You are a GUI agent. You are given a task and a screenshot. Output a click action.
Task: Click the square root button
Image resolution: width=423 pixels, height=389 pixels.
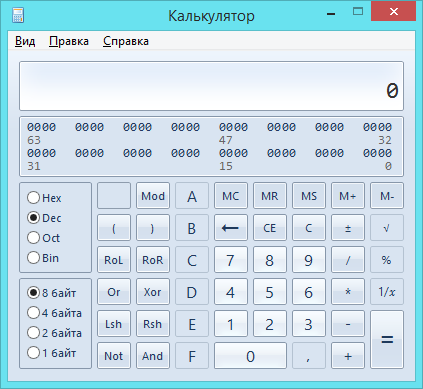tap(387, 228)
